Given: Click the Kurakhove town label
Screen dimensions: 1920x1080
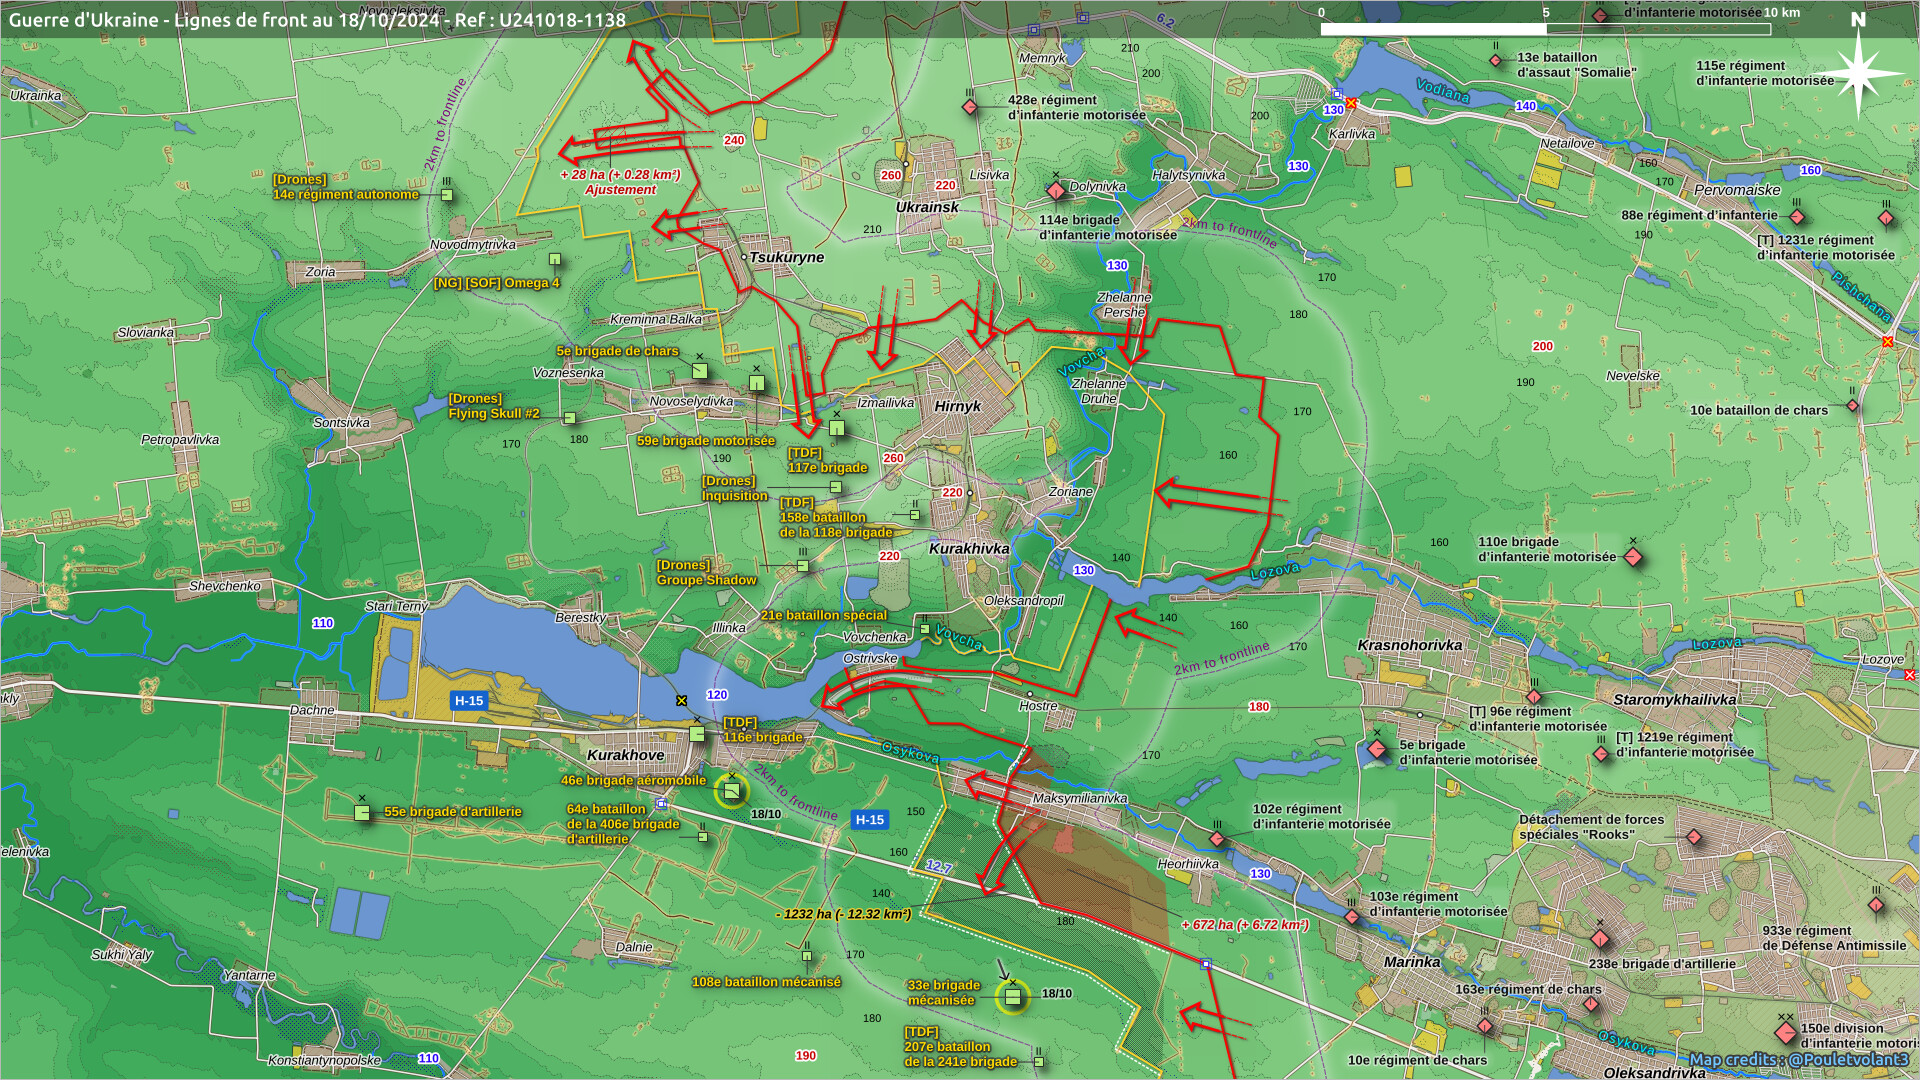Looking at the screenshot, I should [625, 755].
